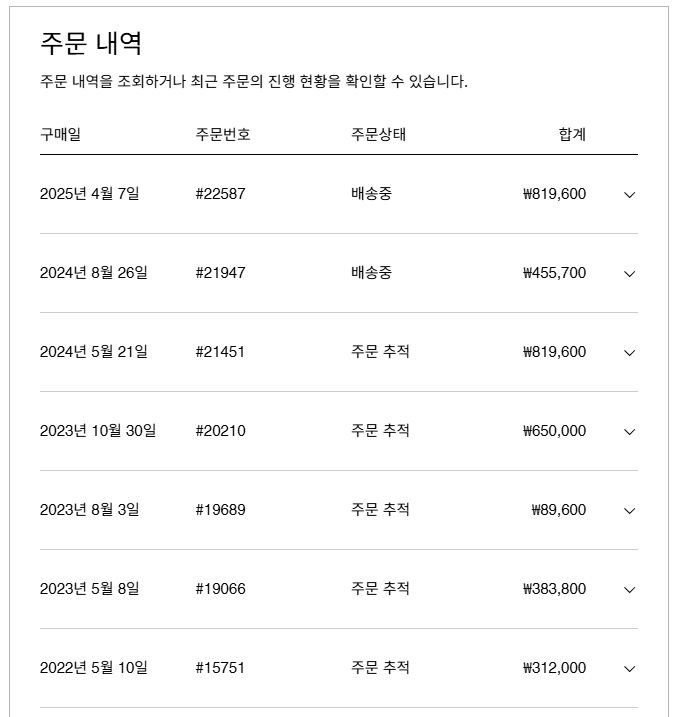This screenshot has width=675, height=717.
Task: Click 주문 추적 for order #15751
Action: pos(380,668)
